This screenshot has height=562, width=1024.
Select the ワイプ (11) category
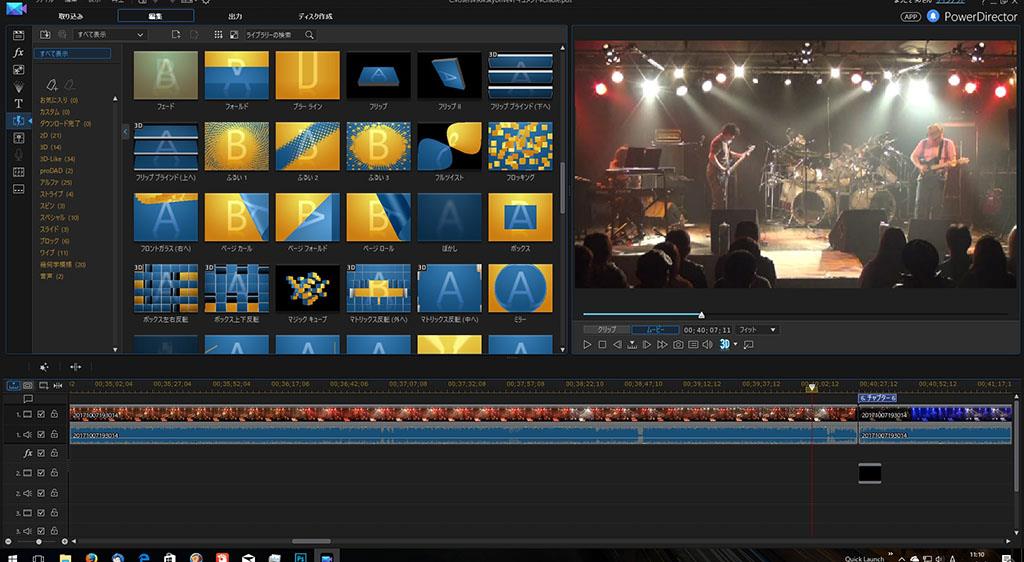54,253
